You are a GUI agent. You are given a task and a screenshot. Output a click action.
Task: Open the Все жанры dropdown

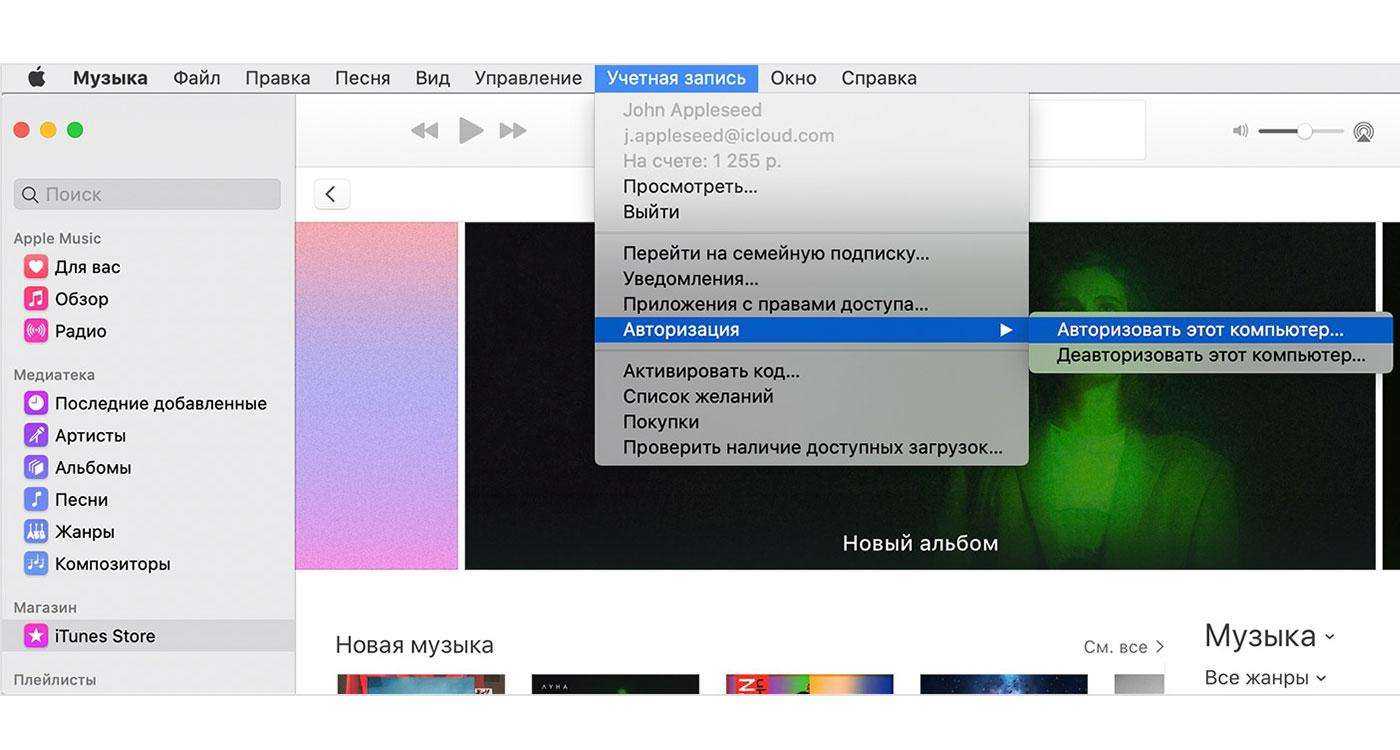[1265, 678]
